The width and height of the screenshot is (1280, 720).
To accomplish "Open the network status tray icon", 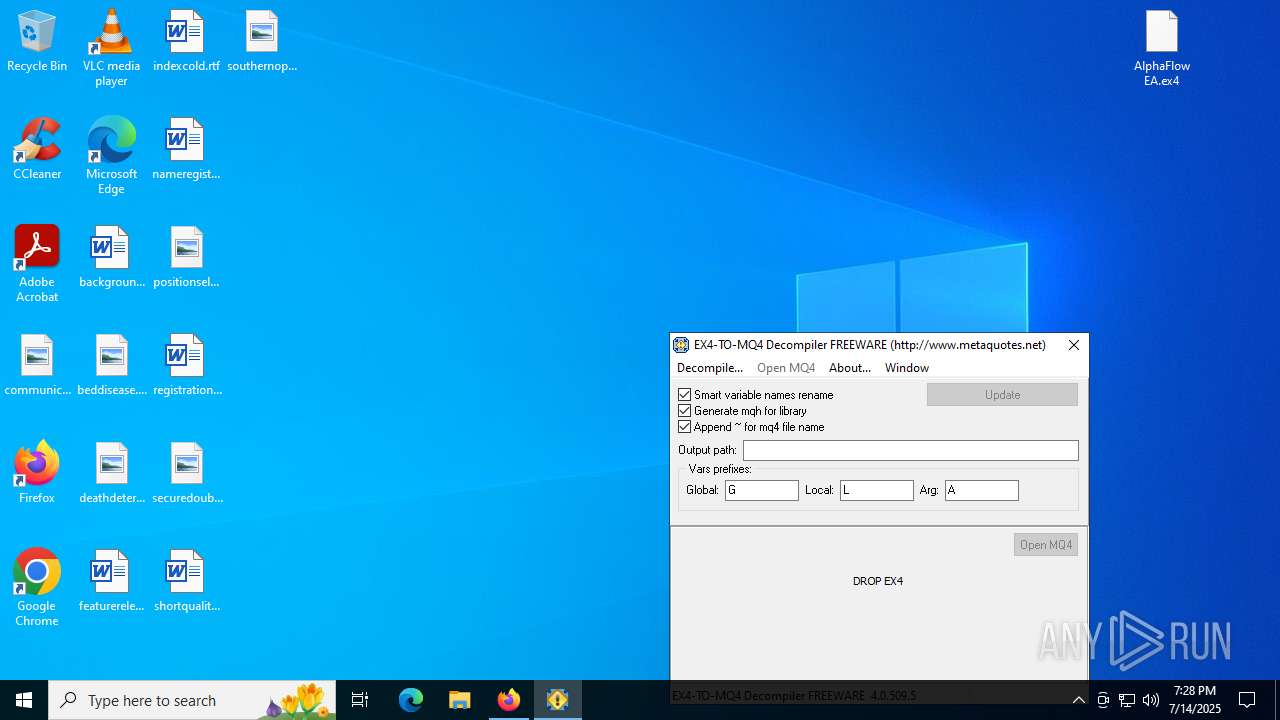I will pyautogui.click(x=1127, y=700).
